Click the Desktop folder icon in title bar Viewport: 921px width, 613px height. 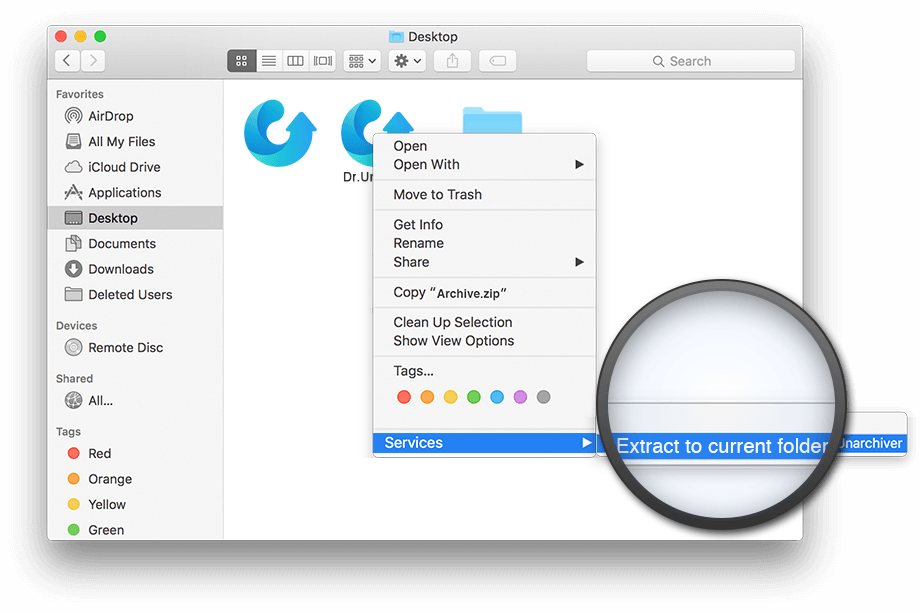(x=396, y=36)
